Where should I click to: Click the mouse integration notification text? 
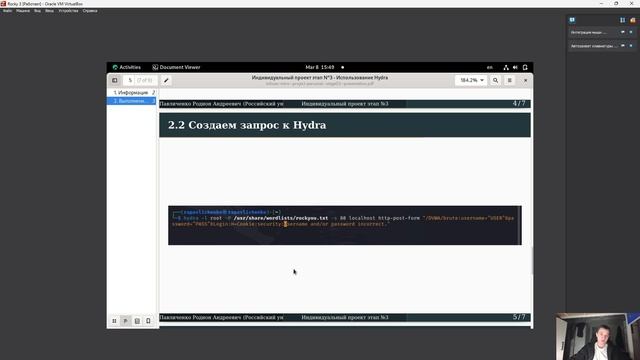point(588,32)
